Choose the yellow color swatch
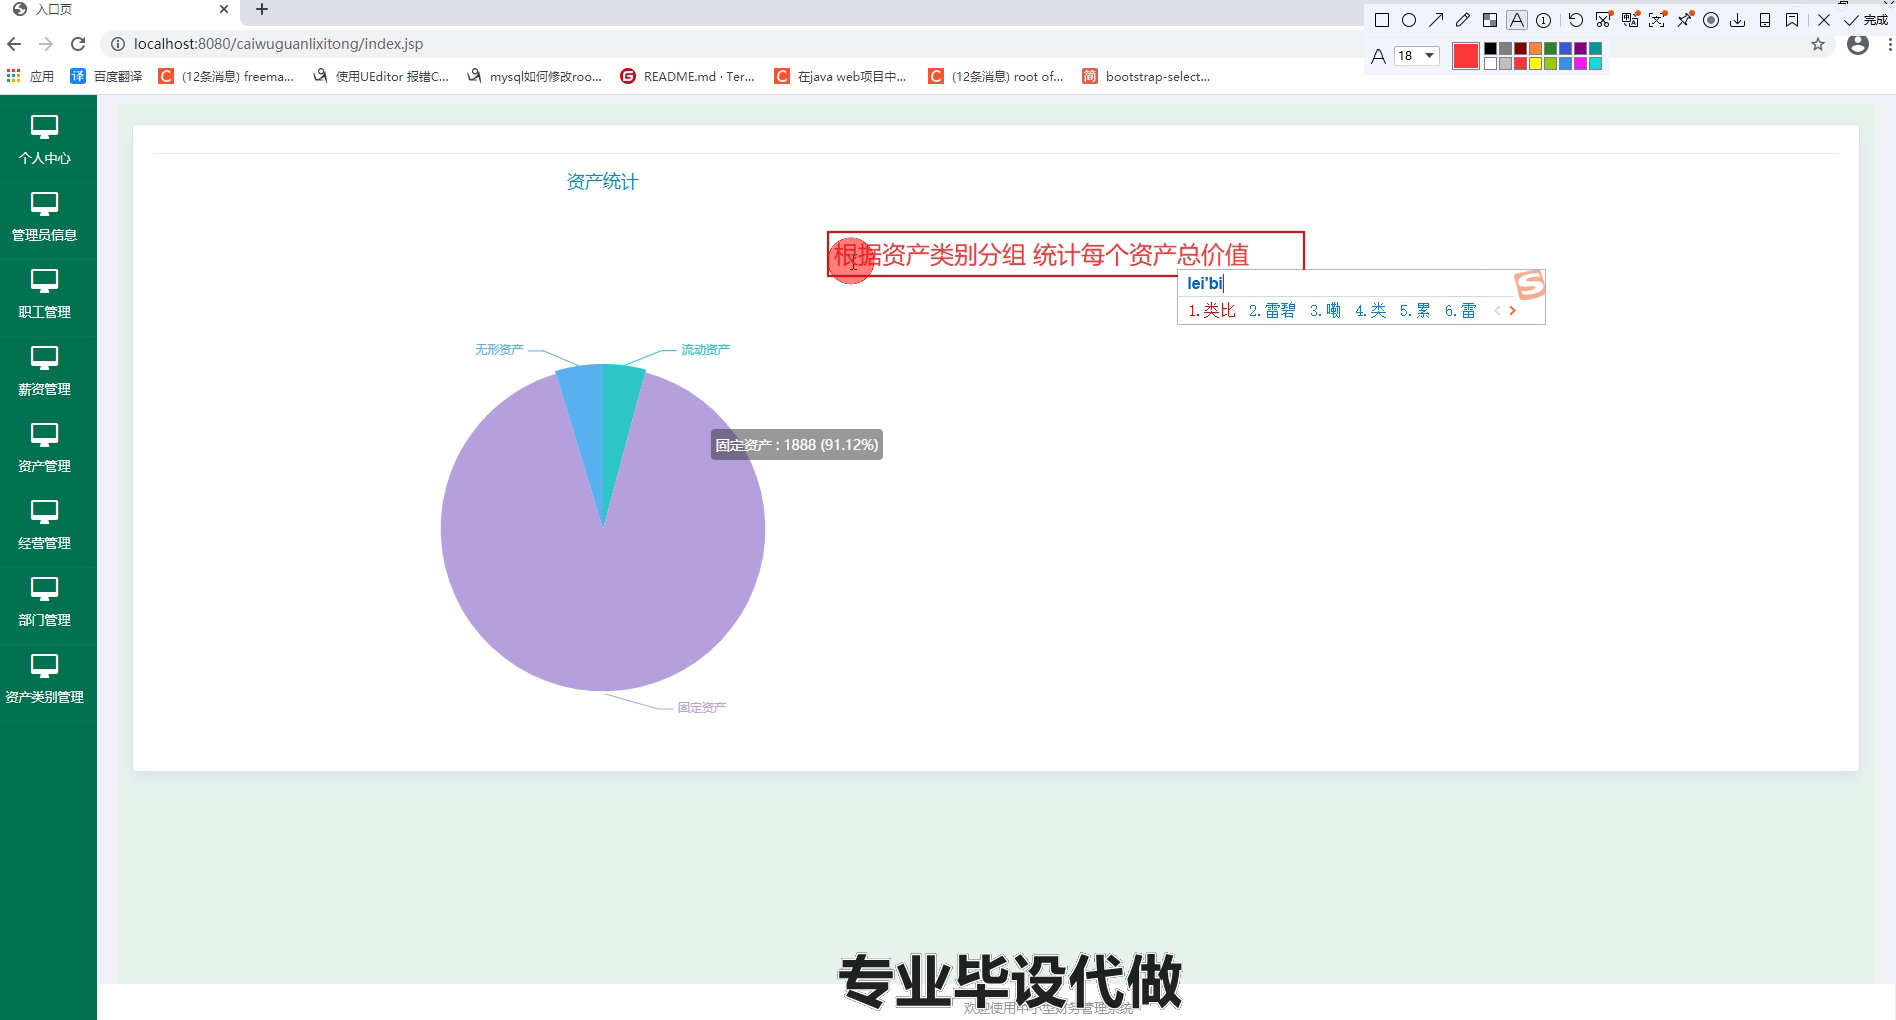Viewport: 1896px width, 1020px height. 1535,64
